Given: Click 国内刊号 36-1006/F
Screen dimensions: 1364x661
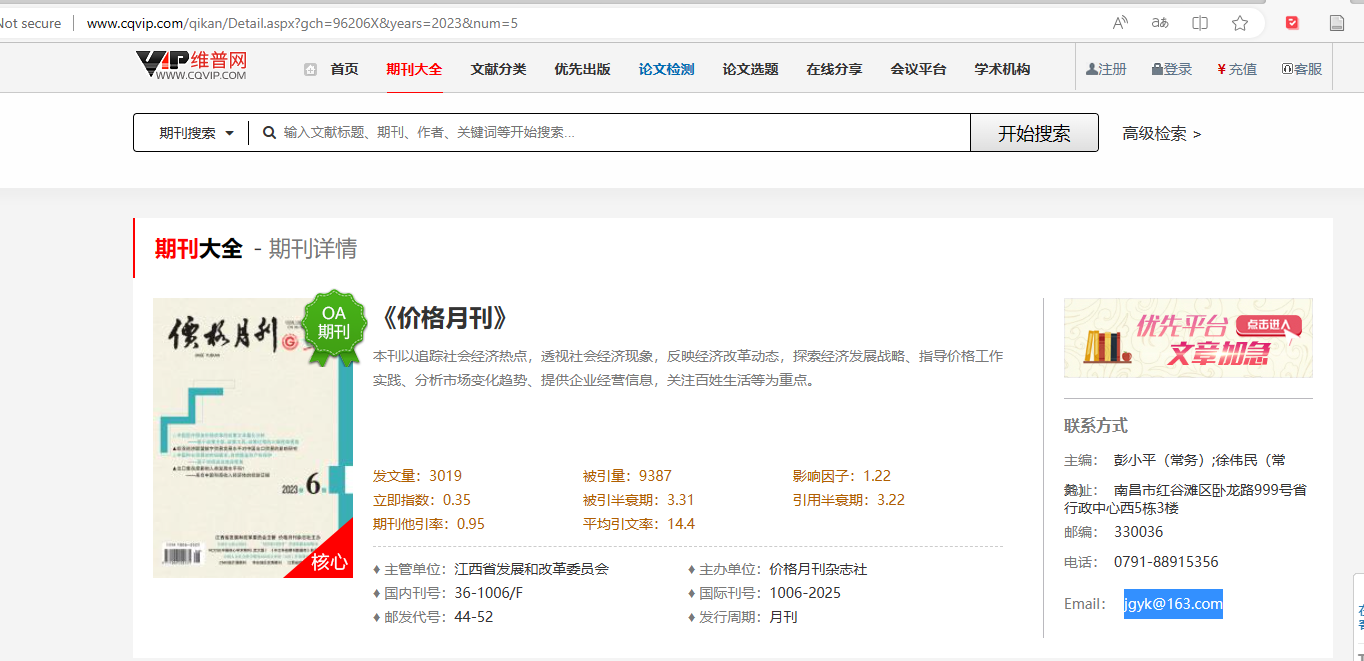Looking at the screenshot, I should tap(488, 593).
